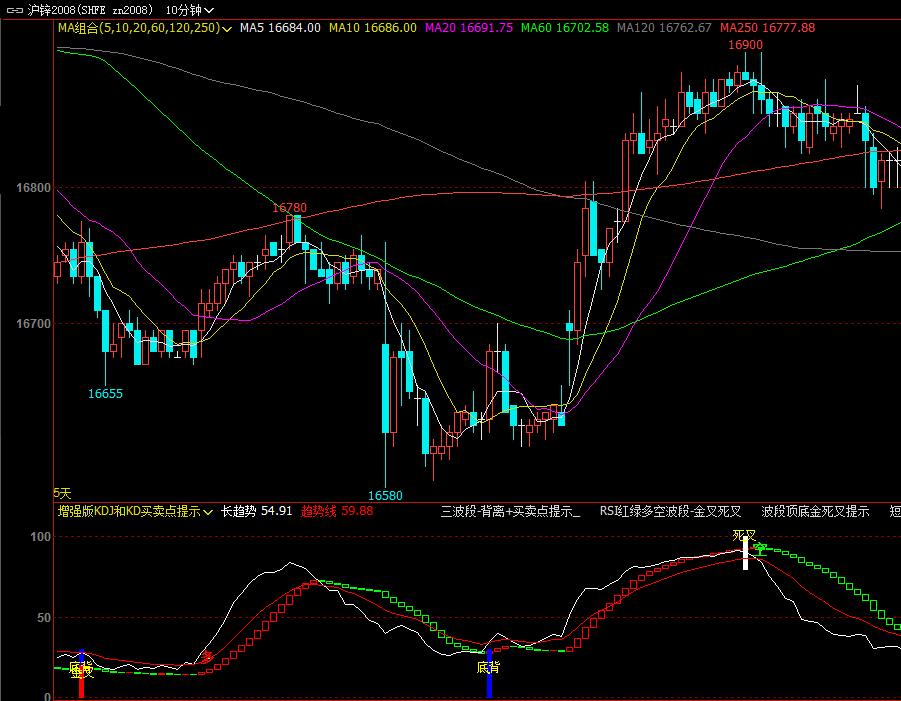Image resolution: width=901 pixels, height=701 pixels.
Task: Click the 16800 price axis label
Action: (33, 188)
